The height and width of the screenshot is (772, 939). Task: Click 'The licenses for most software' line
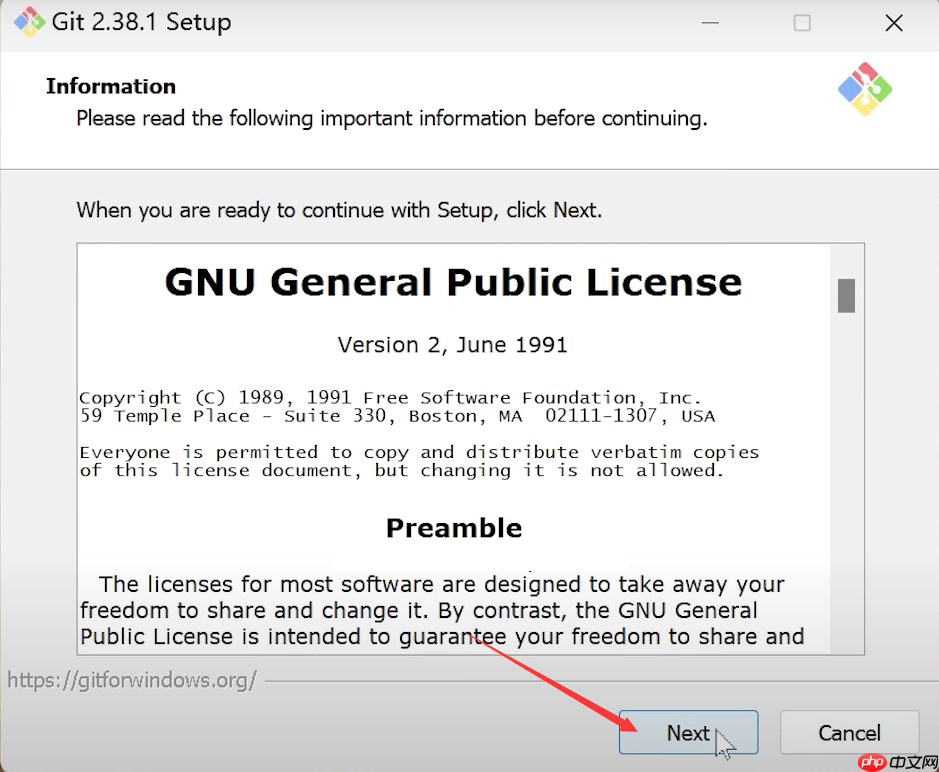442,584
